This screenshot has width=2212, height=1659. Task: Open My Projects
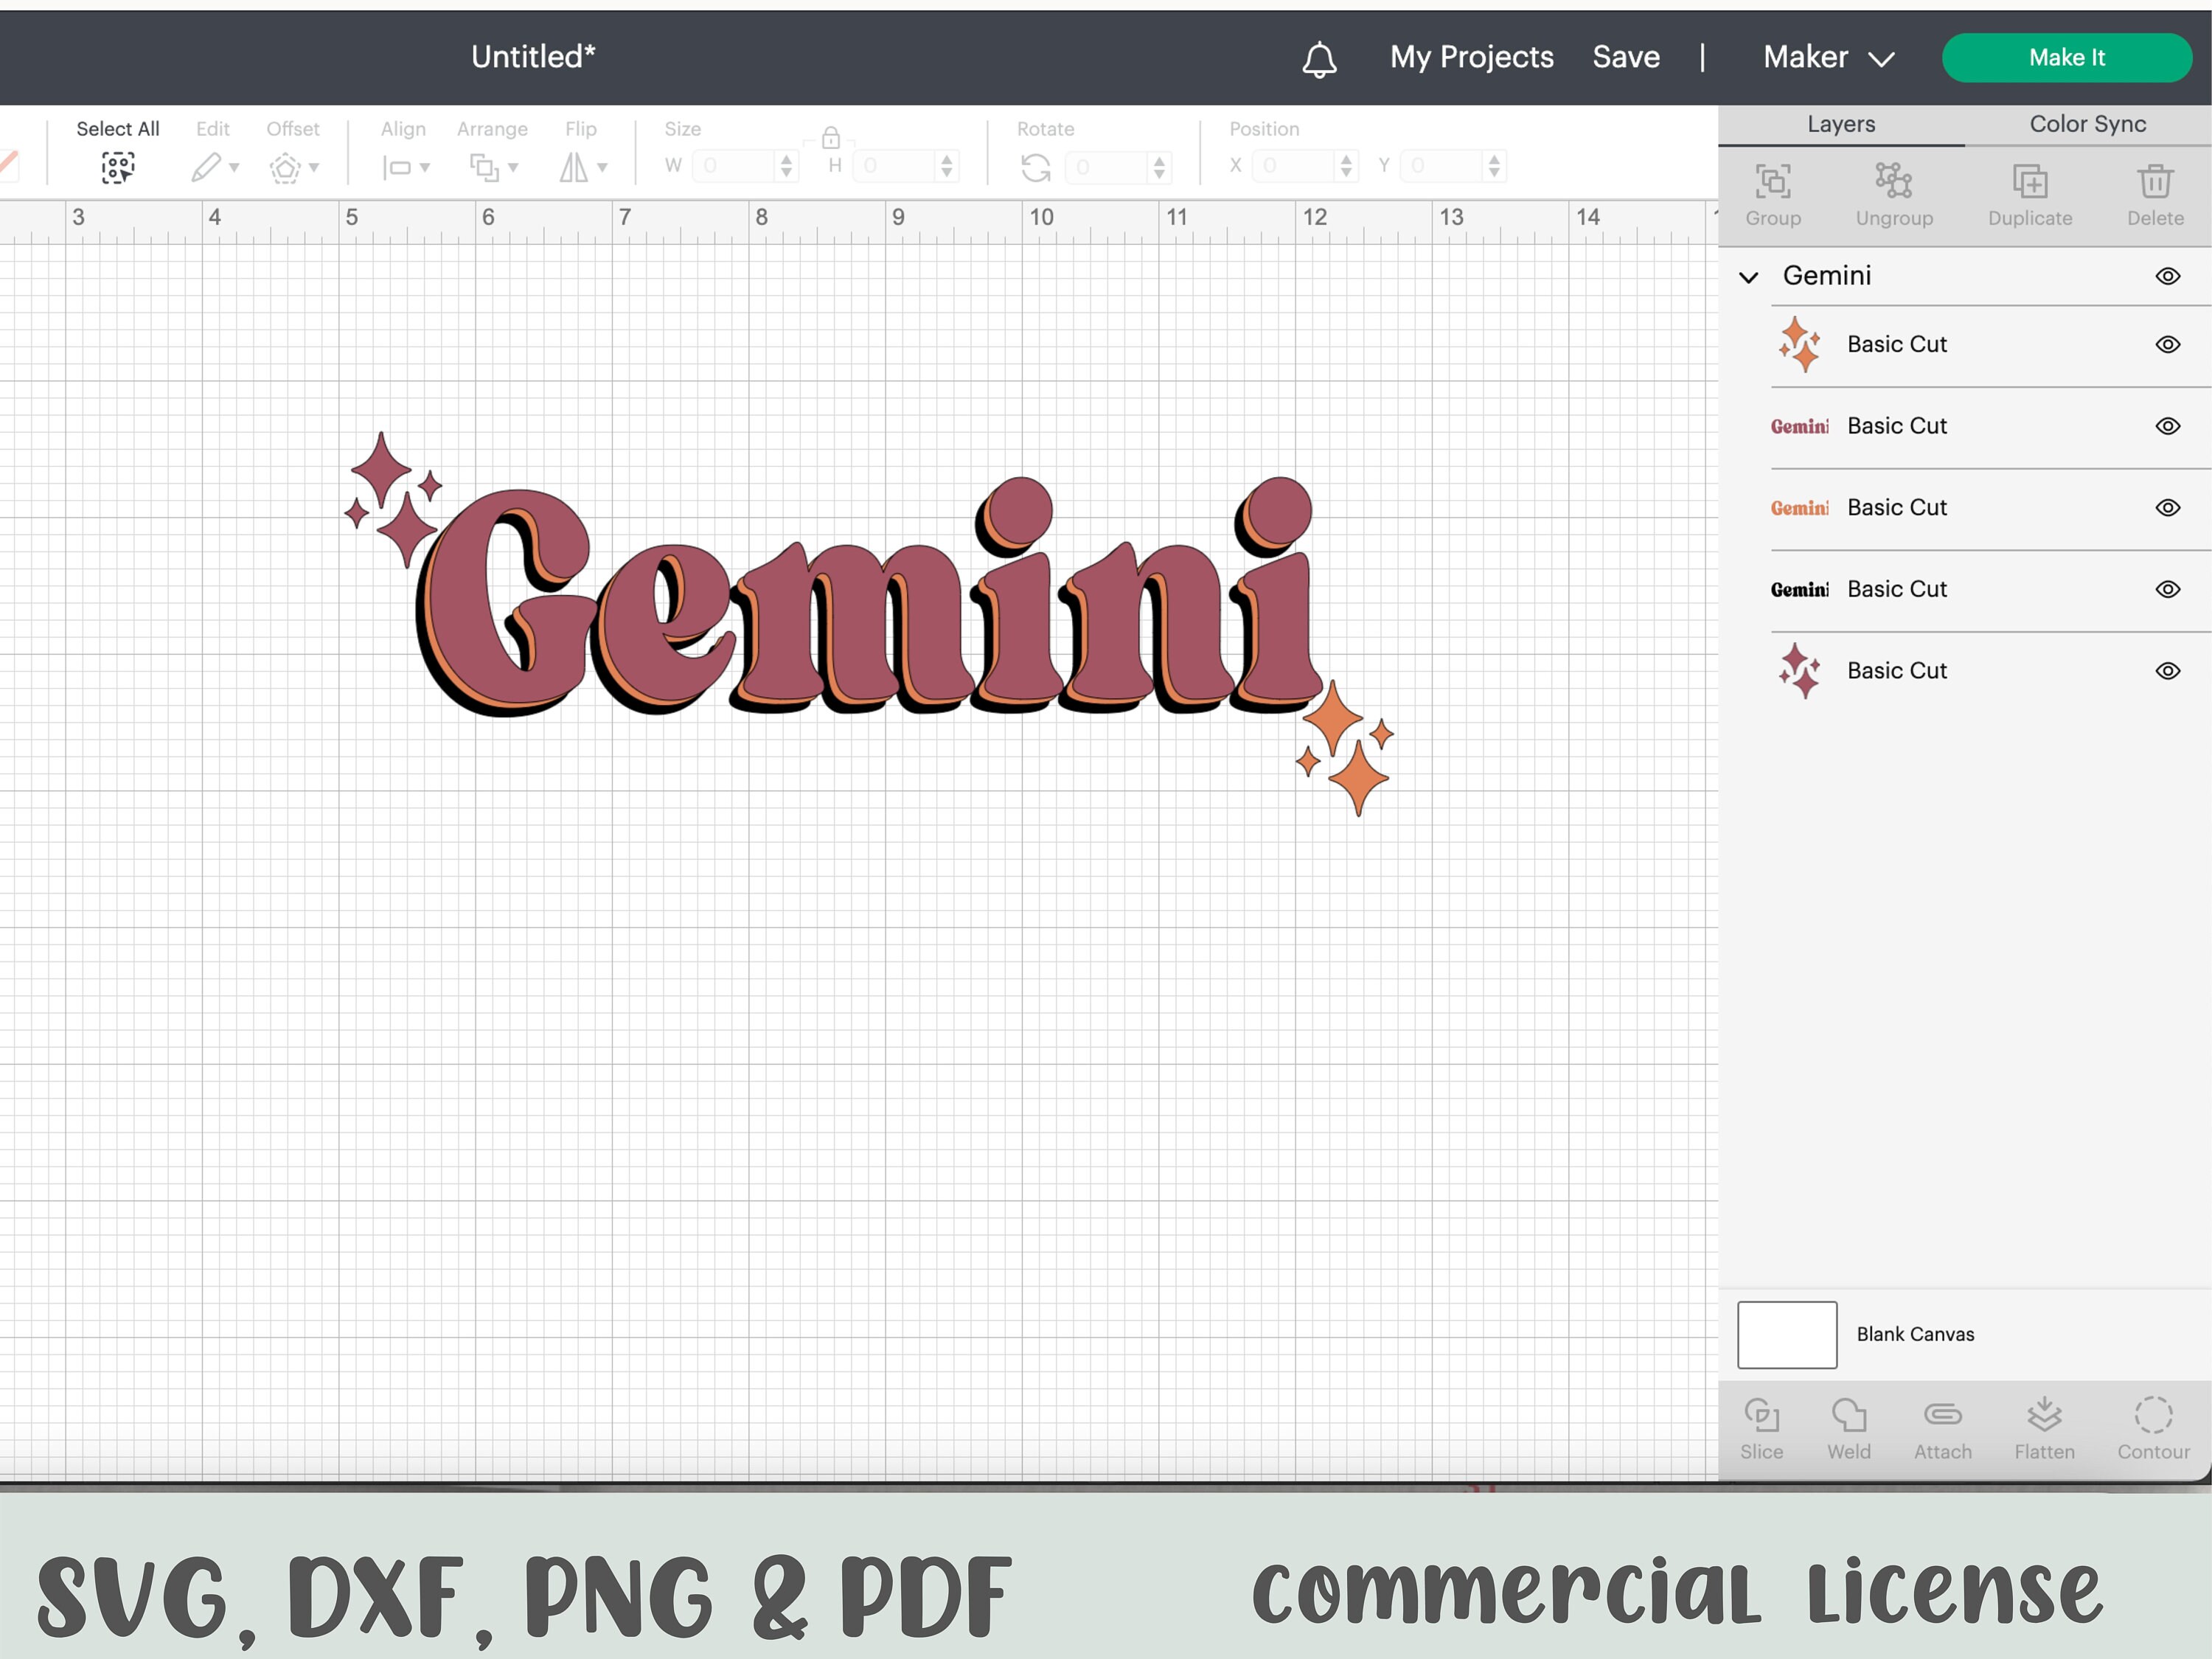coord(1471,57)
